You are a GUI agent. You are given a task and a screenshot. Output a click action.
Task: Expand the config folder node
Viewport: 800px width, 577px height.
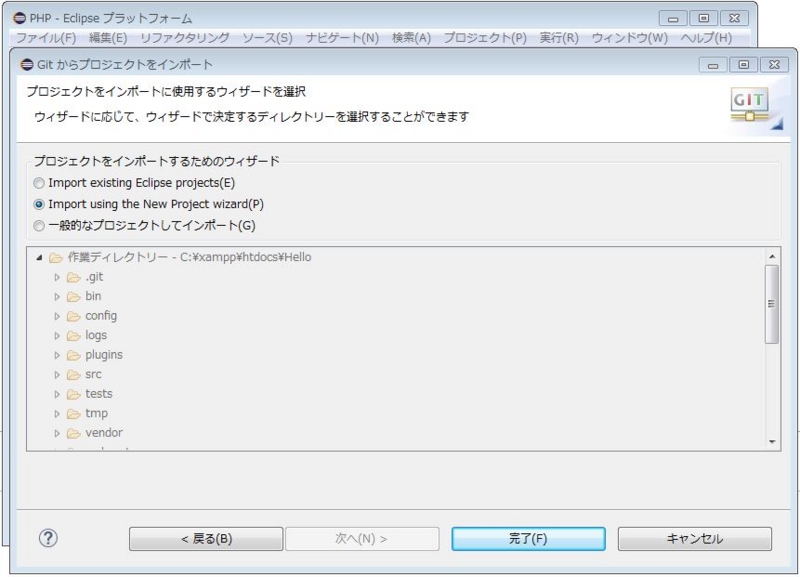tap(57, 316)
